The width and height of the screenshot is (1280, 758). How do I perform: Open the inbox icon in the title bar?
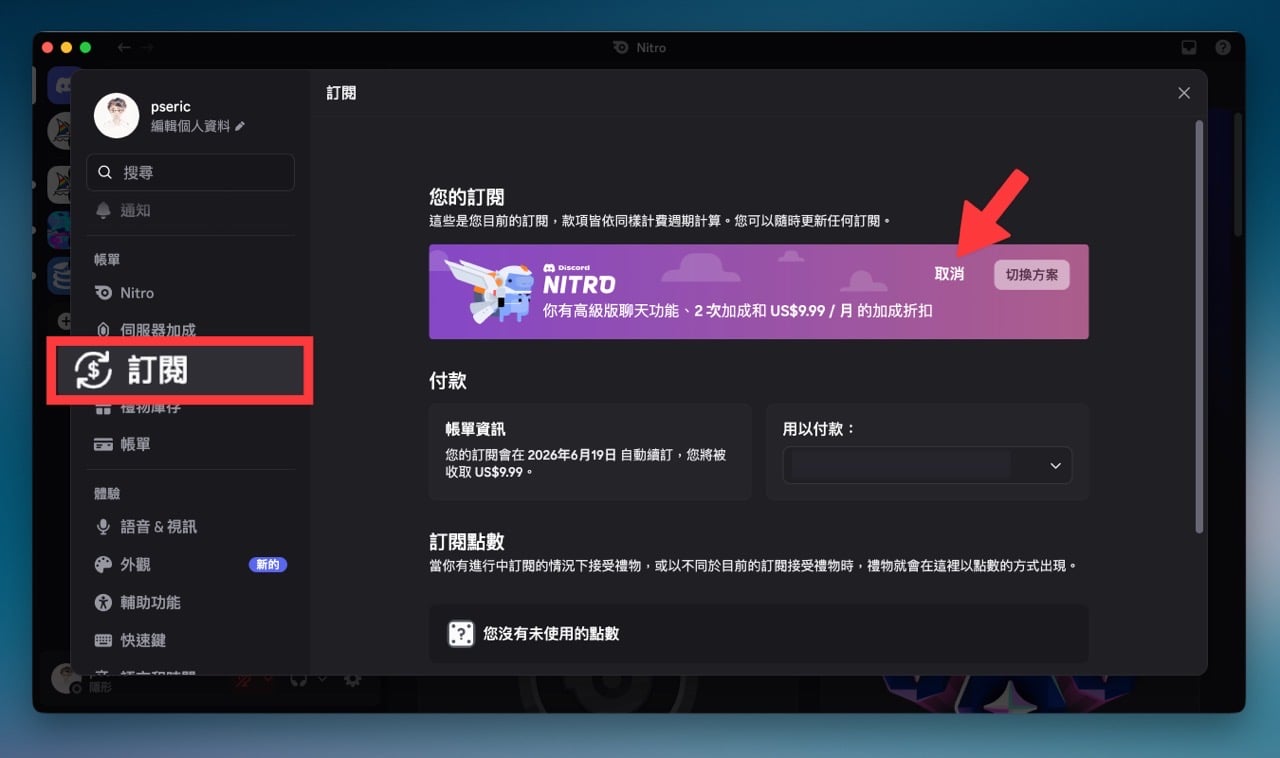(1188, 47)
